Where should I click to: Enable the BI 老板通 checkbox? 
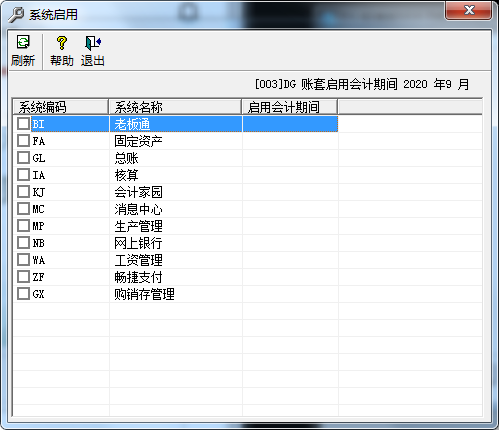(x=23, y=124)
